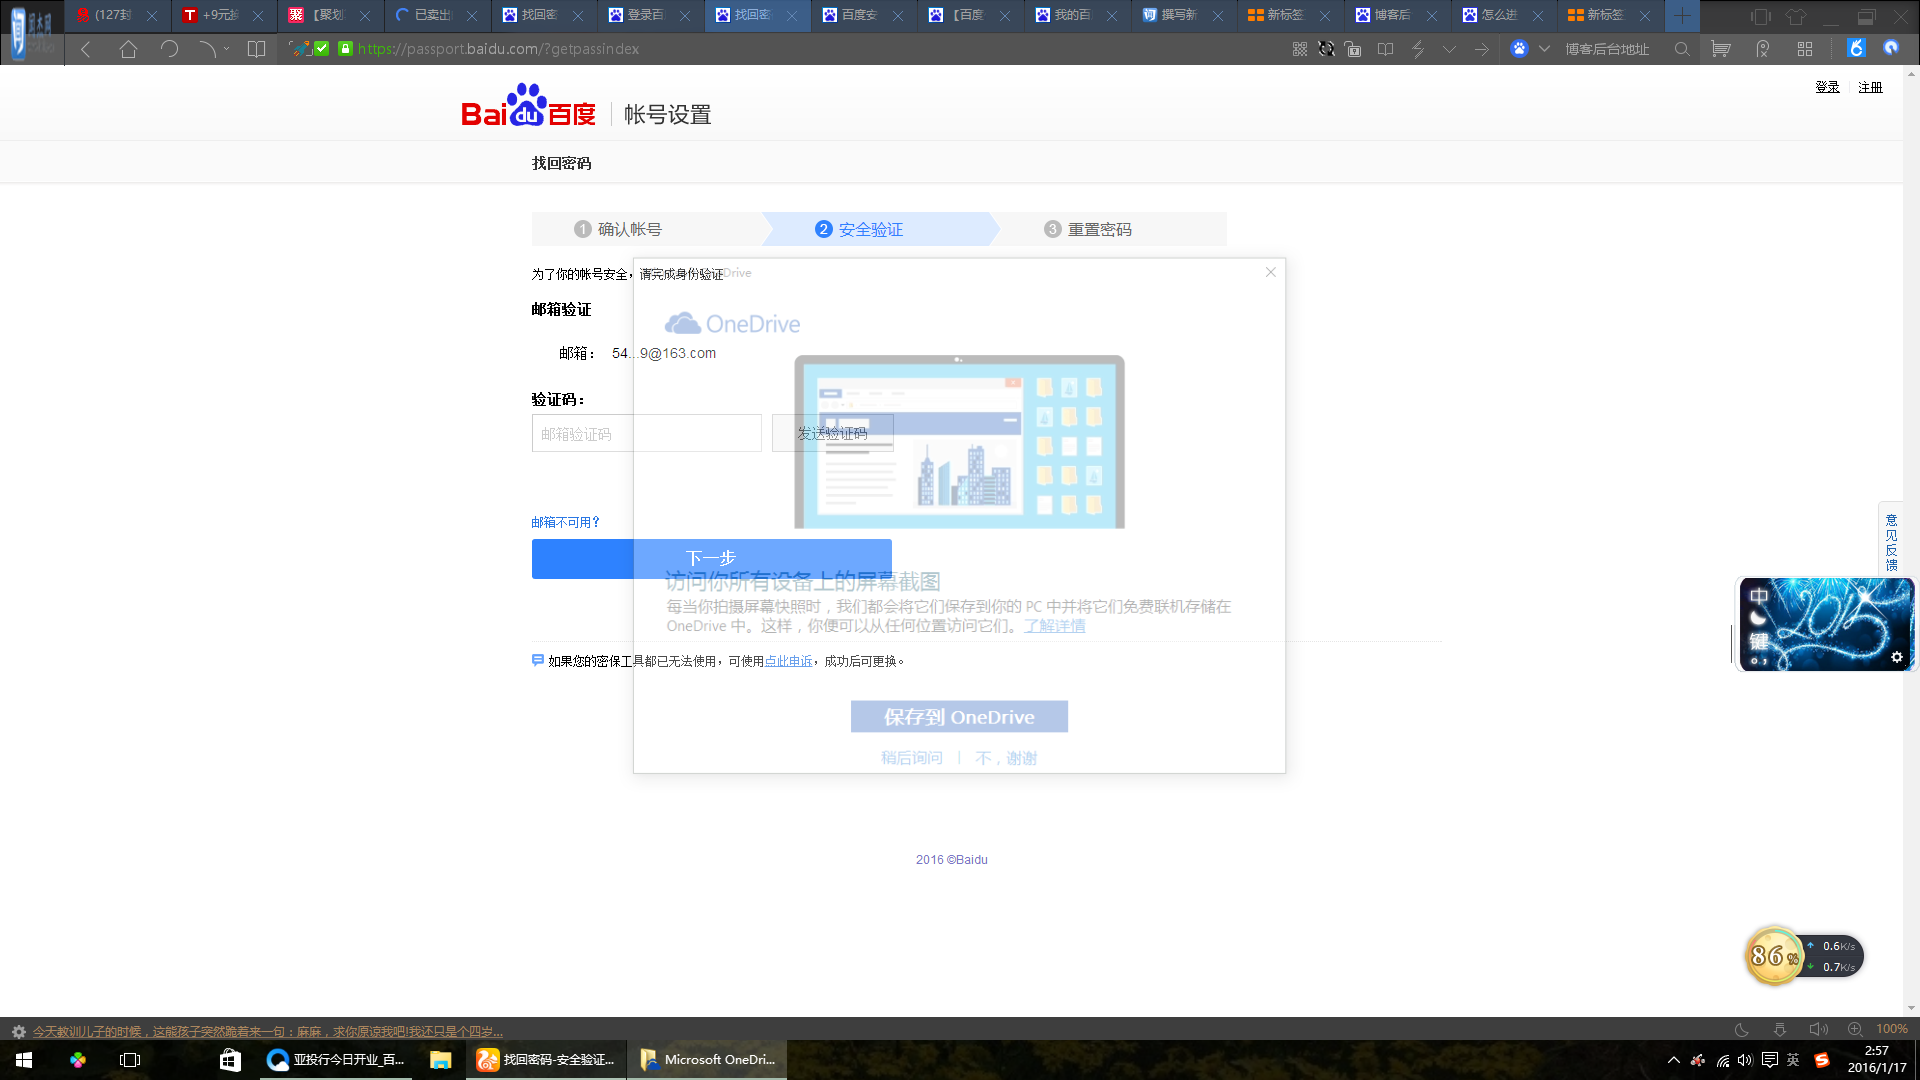Image resolution: width=1920 pixels, height=1080 pixels.
Task: Click the search magnifier icon
Action: (1682, 49)
